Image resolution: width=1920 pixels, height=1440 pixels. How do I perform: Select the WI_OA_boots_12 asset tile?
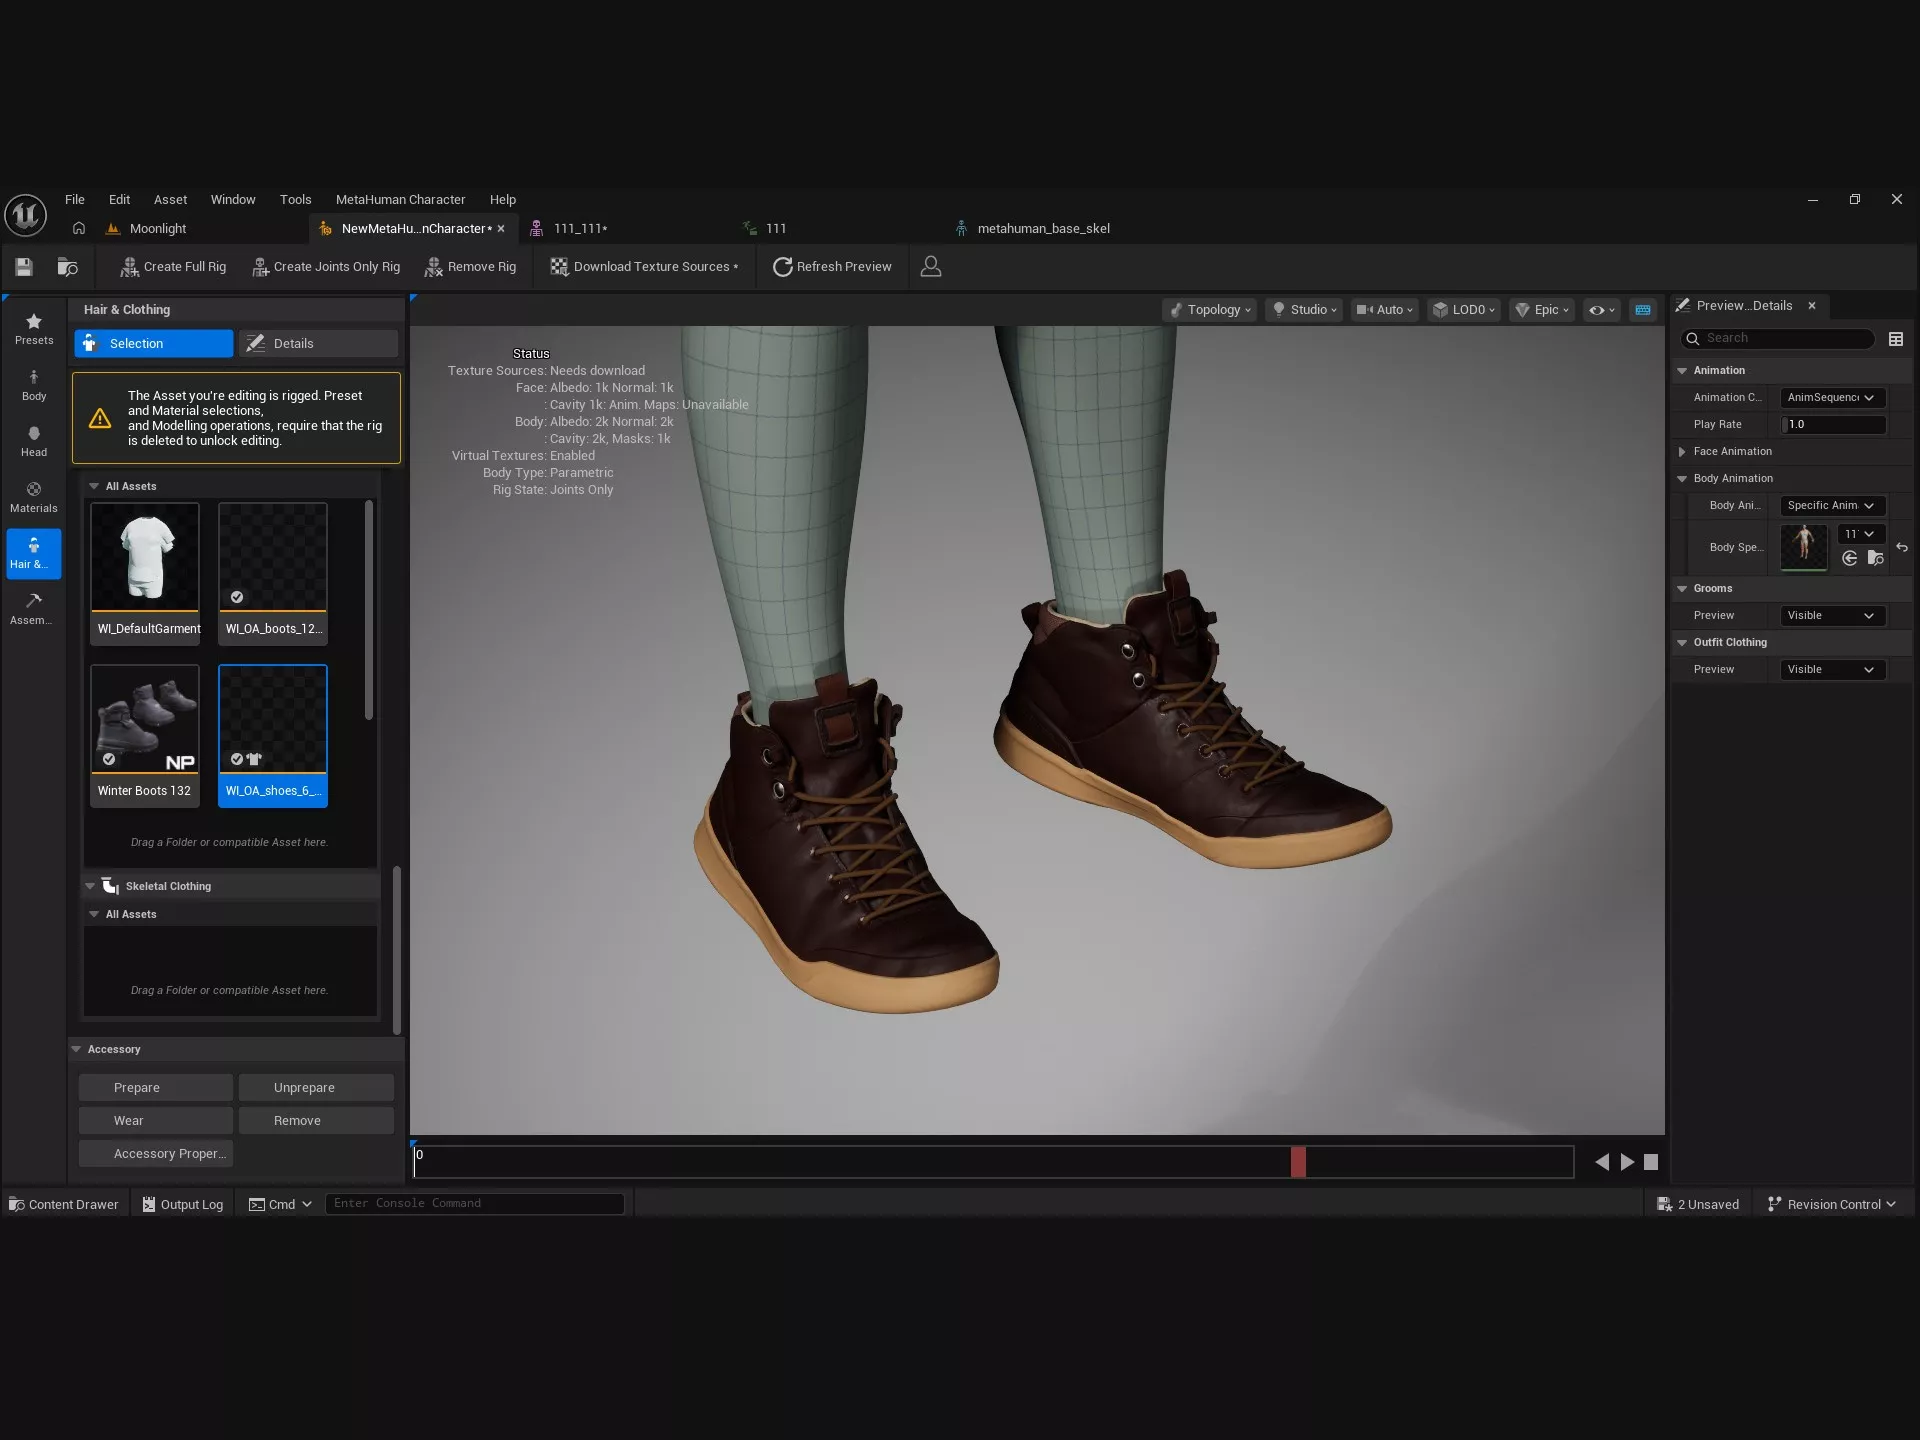(273, 573)
